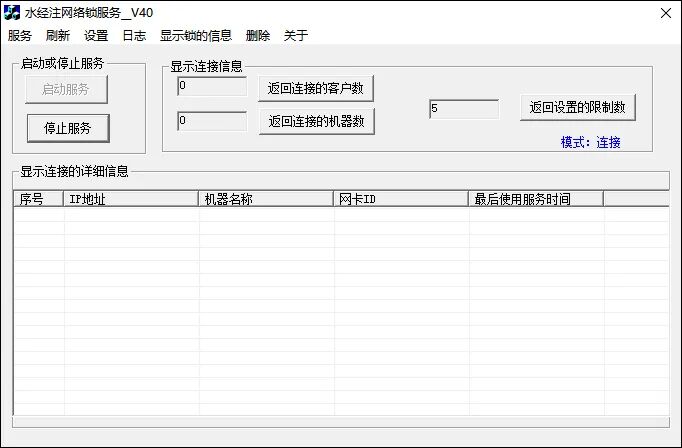Open the 刷新 menu

[x=58, y=36]
